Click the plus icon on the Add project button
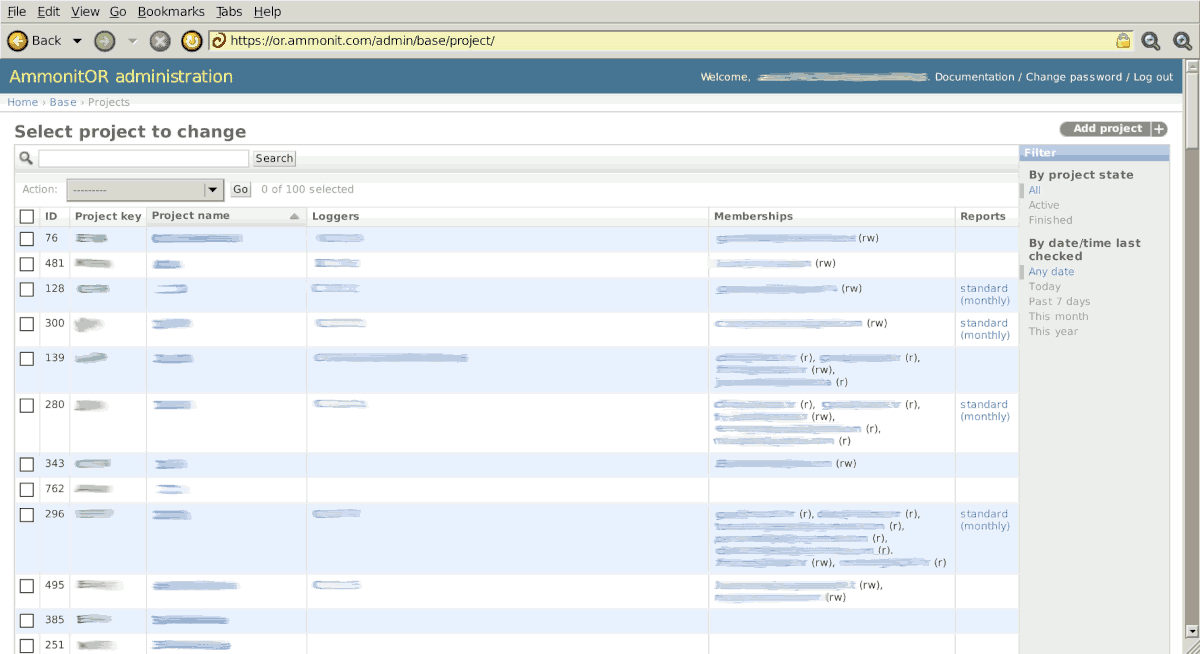Image resolution: width=1200 pixels, height=654 pixels. click(1159, 128)
